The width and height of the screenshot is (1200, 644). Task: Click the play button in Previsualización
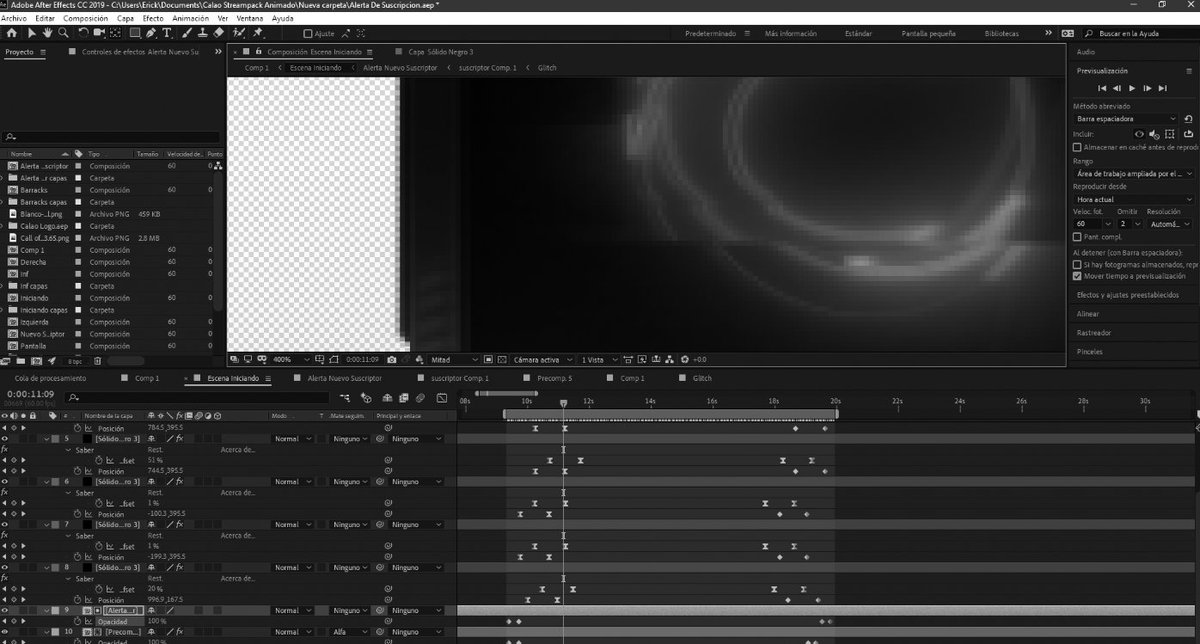(x=1133, y=88)
